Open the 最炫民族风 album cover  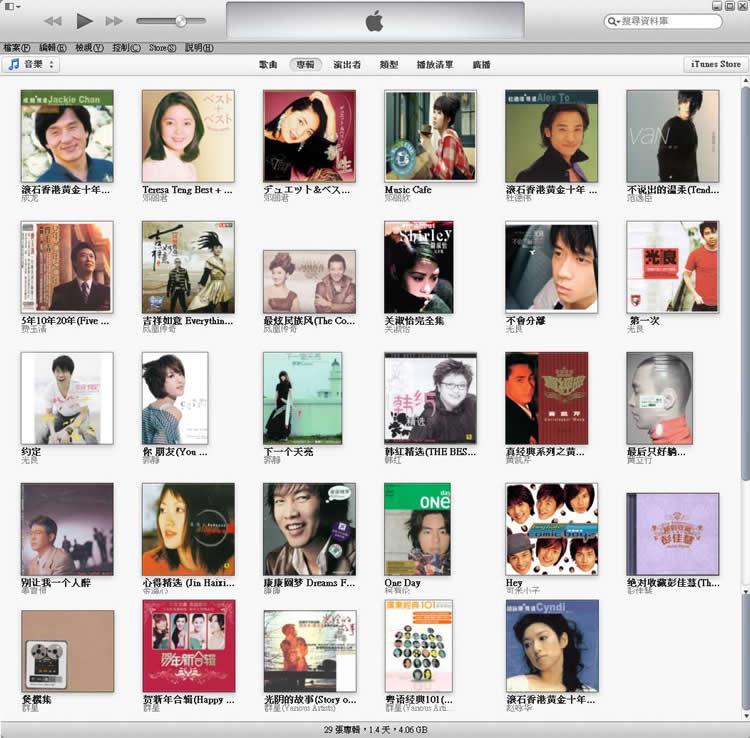point(309,282)
